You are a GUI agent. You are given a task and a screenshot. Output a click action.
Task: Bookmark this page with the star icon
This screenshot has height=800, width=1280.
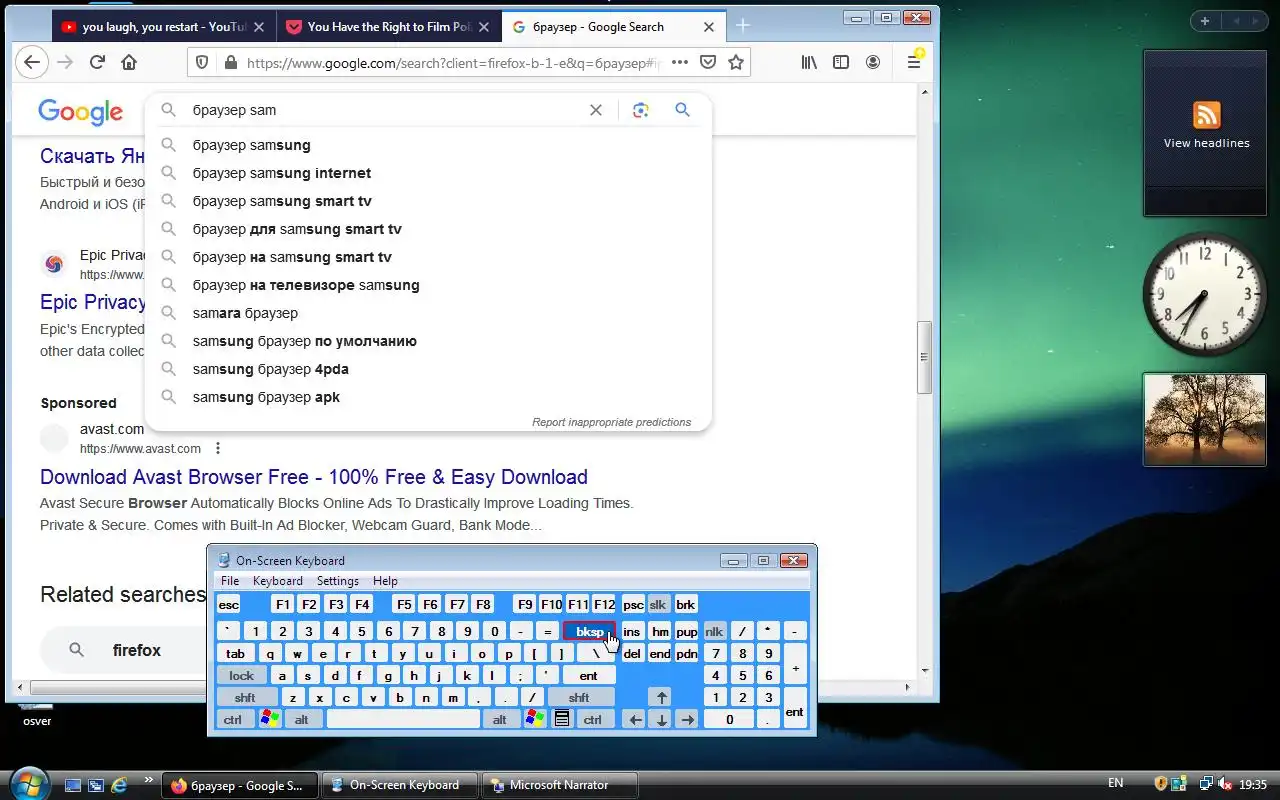tap(736, 62)
